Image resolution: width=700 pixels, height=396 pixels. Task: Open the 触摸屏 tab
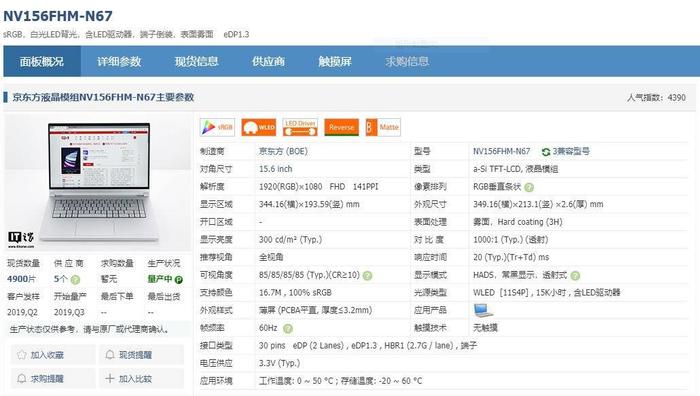tap(335, 61)
